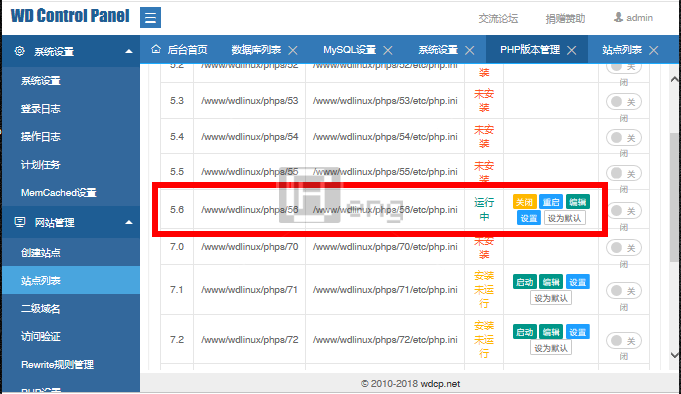Click 设置 button for PHP 7.1
681x394 pixels.
[x=578, y=282]
